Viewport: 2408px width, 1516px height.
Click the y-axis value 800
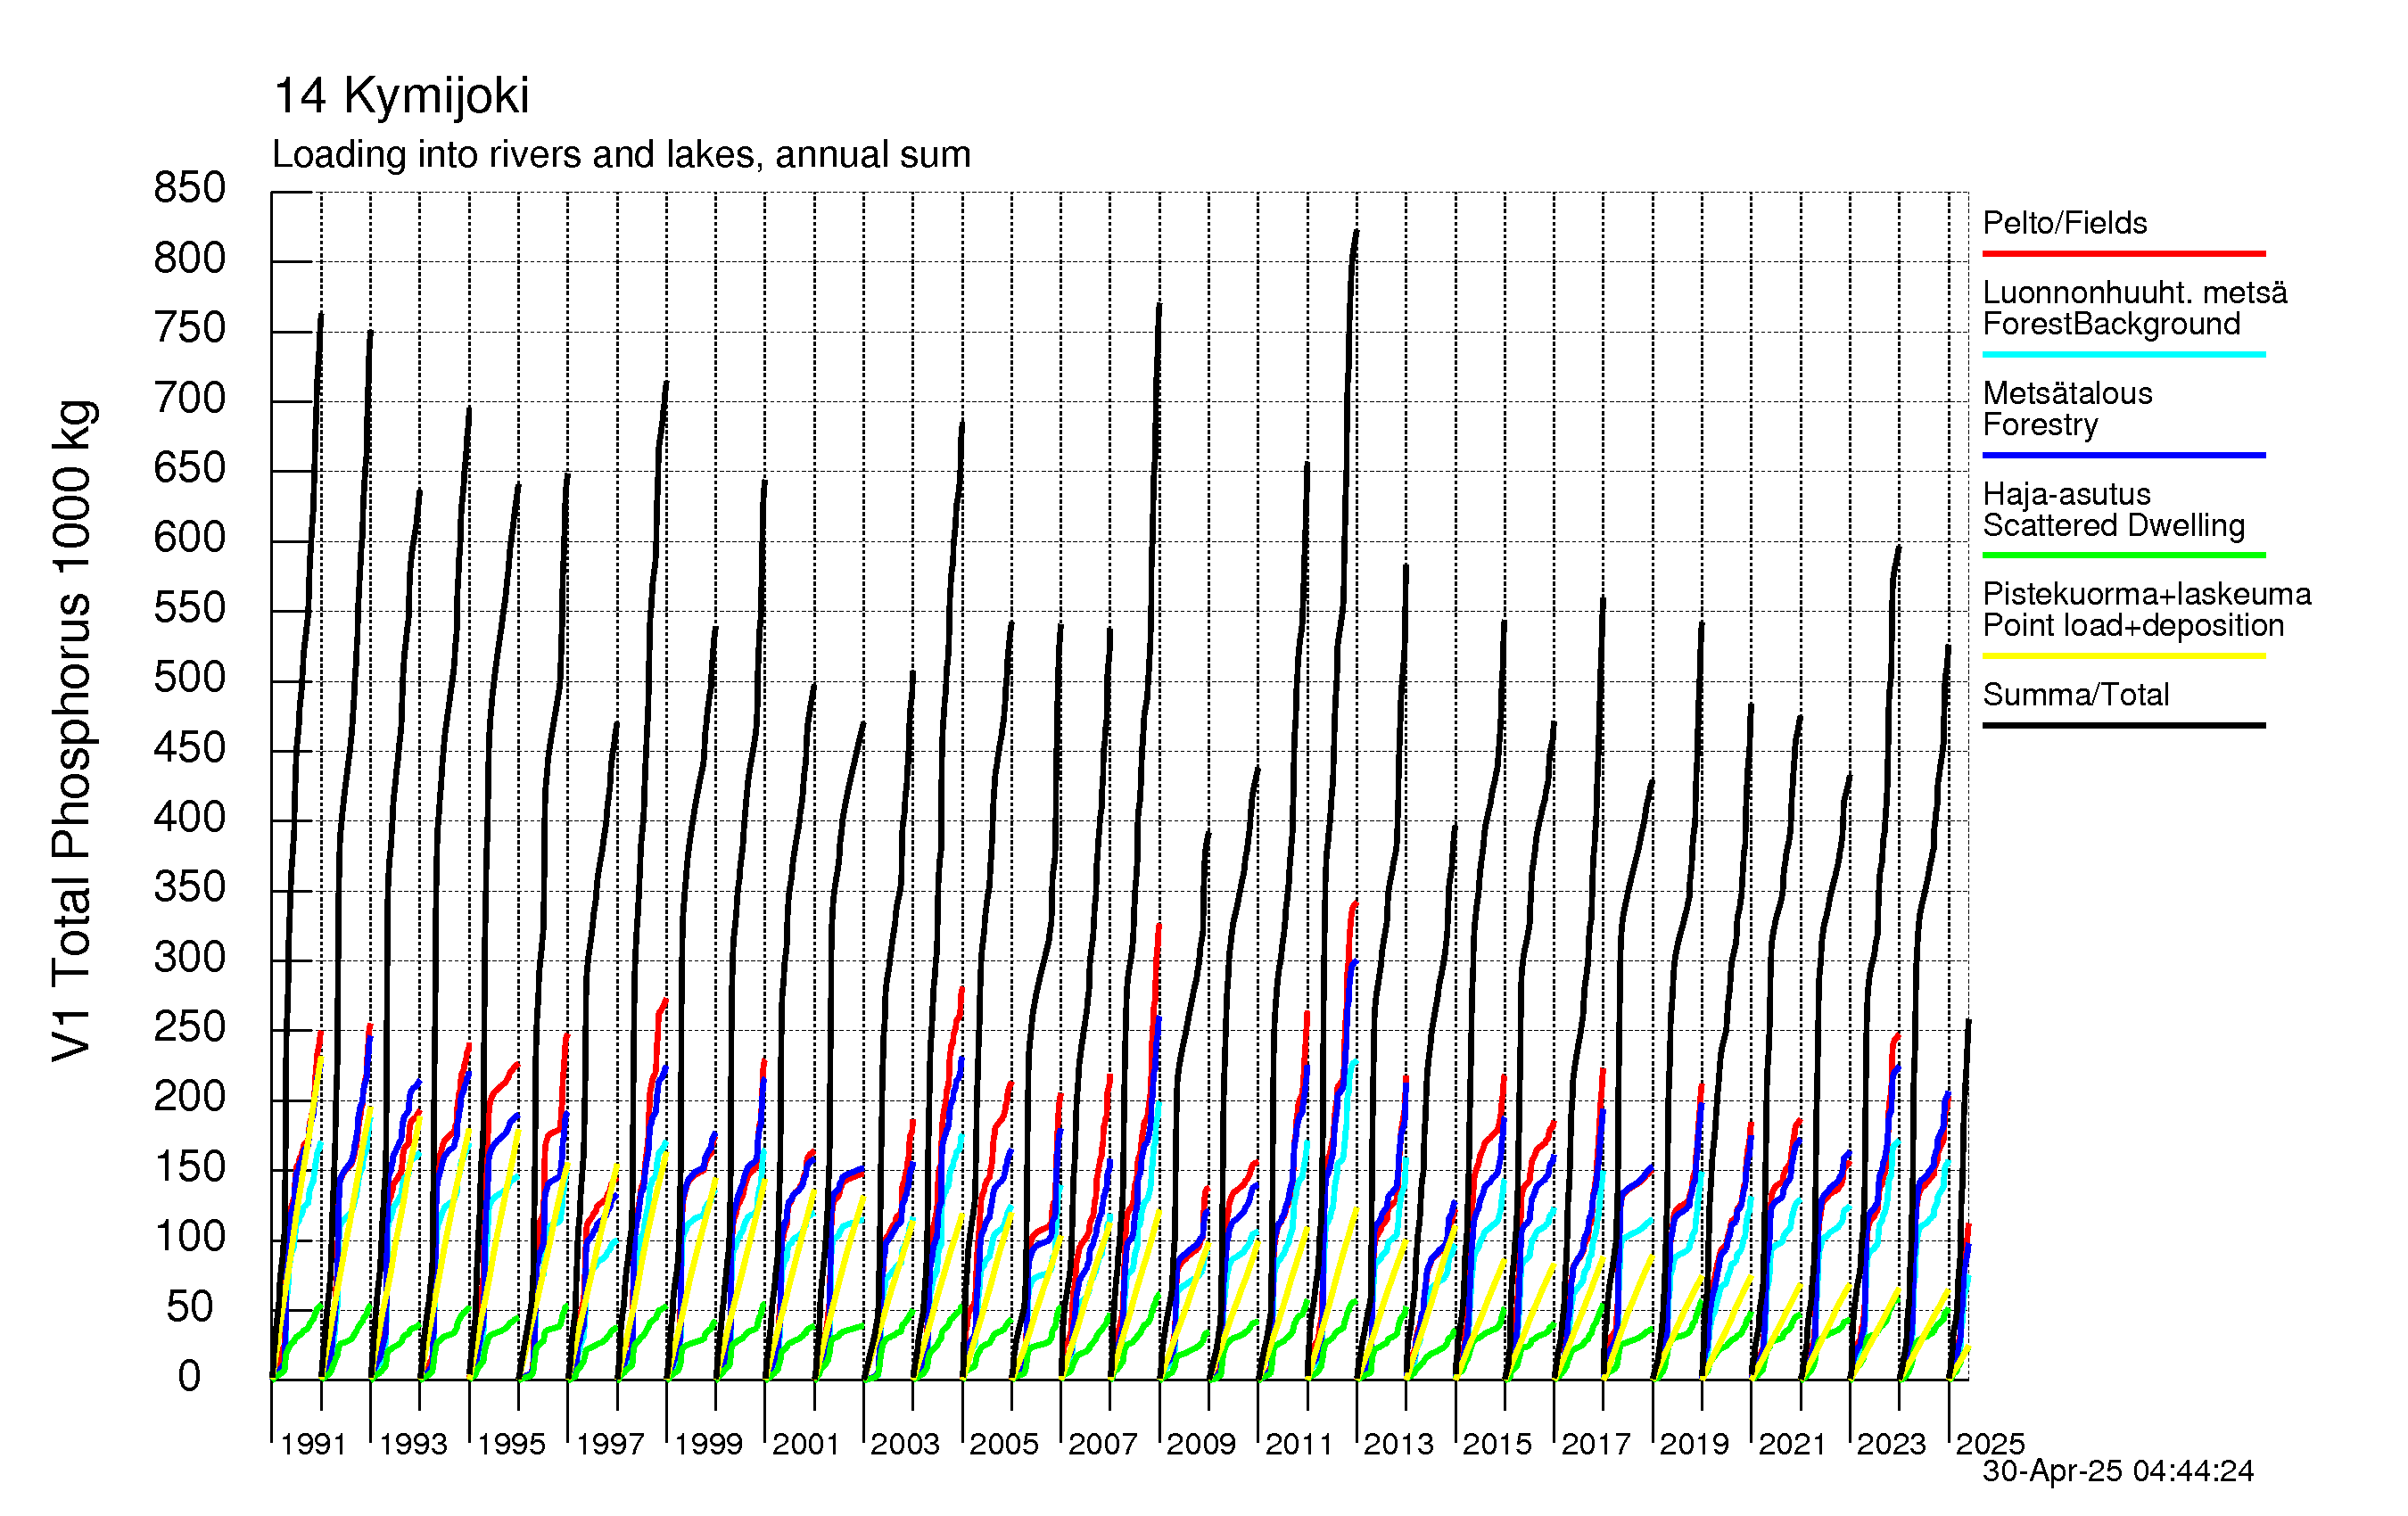(x=189, y=259)
